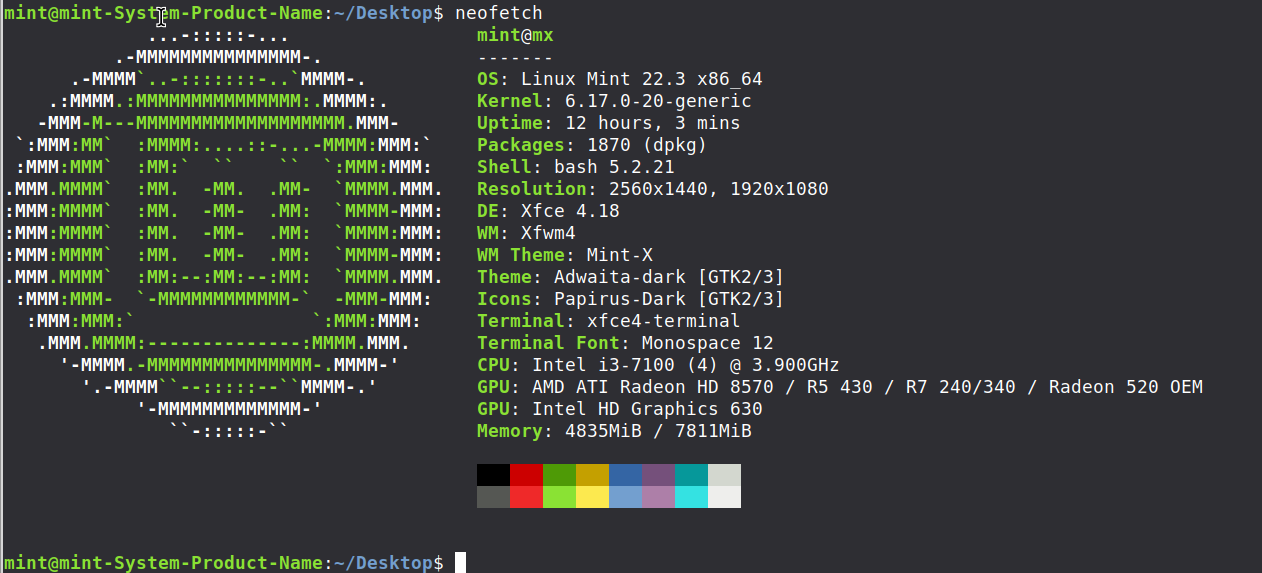Image resolution: width=1262 pixels, height=573 pixels.
Task: Click the WM Theme value 'Mint-X'
Action: pos(620,255)
